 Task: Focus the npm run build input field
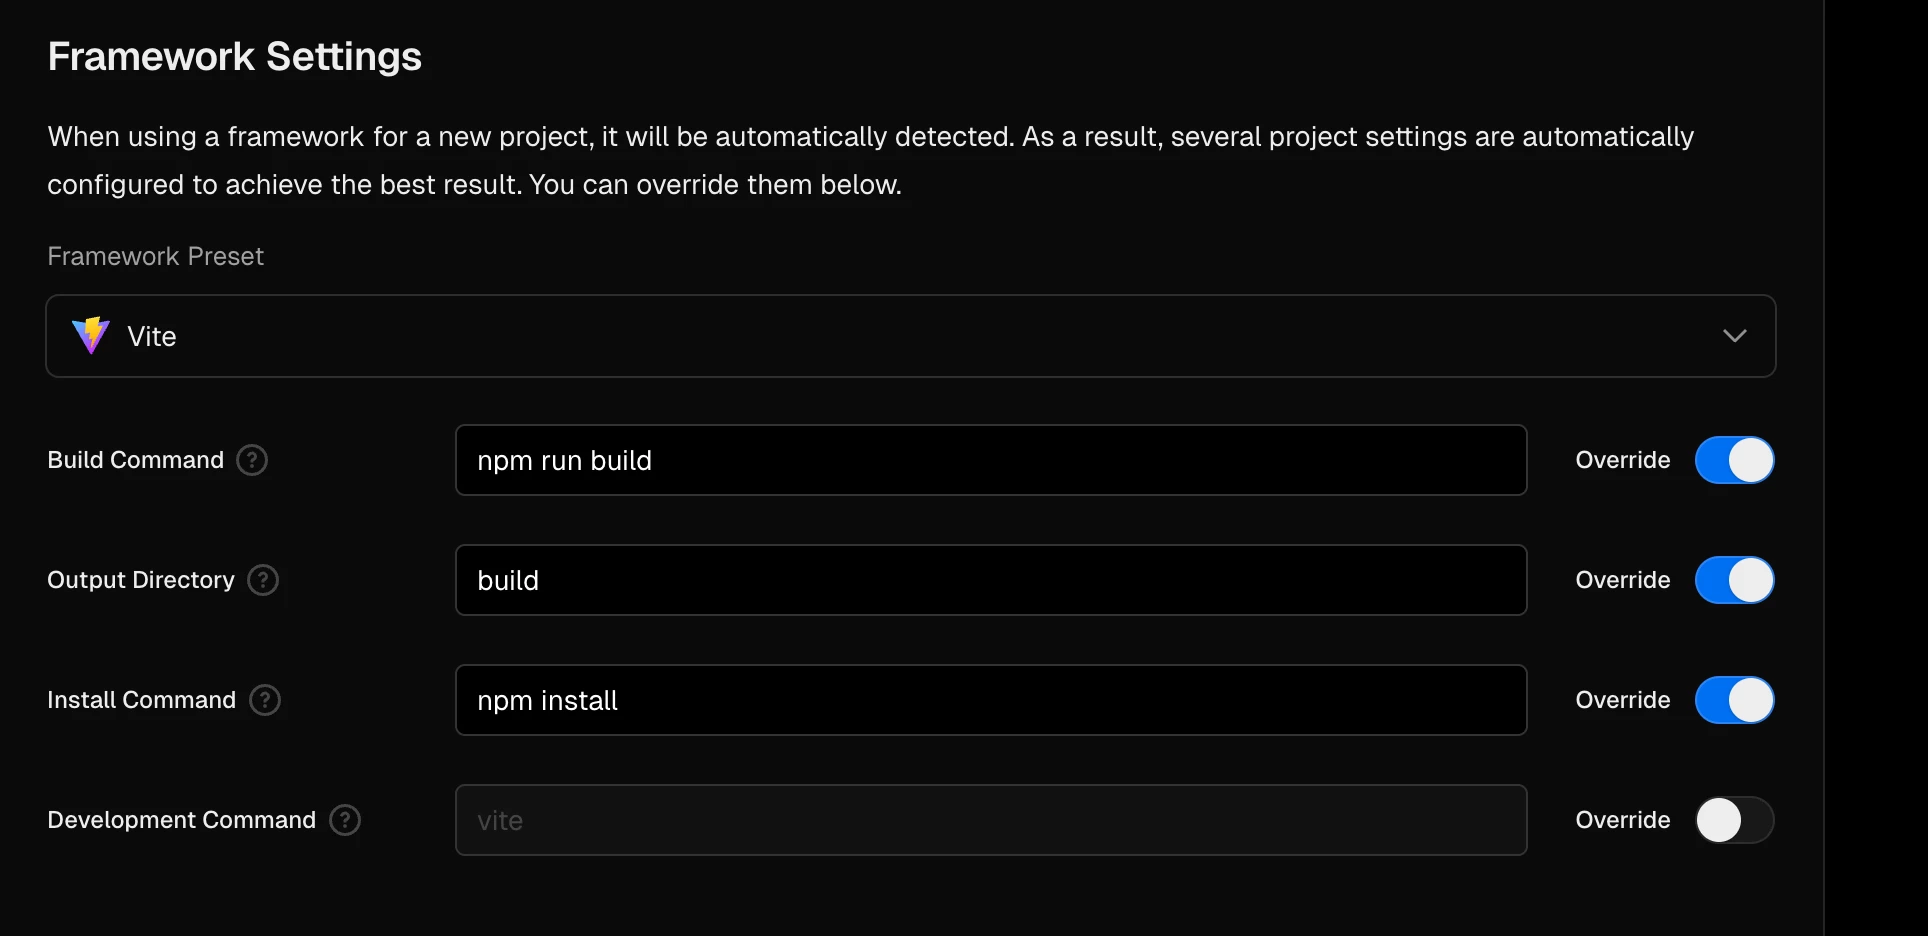coord(991,460)
